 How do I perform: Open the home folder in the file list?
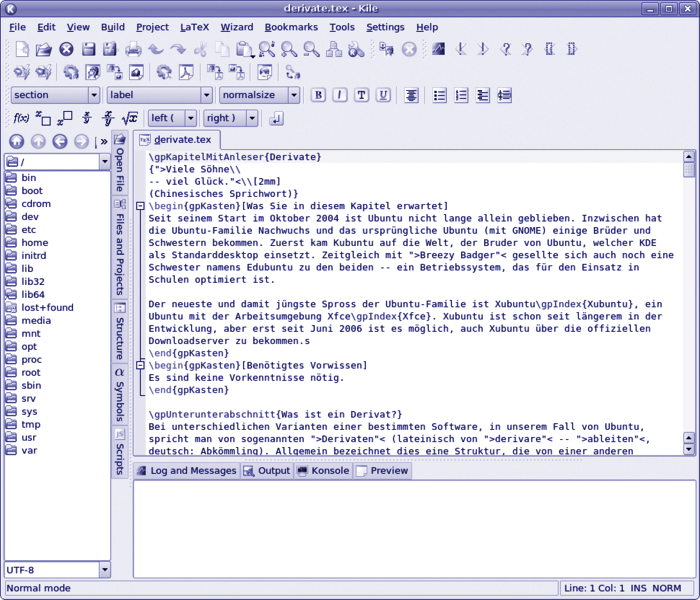pyautogui.click(x=34, y=242)
